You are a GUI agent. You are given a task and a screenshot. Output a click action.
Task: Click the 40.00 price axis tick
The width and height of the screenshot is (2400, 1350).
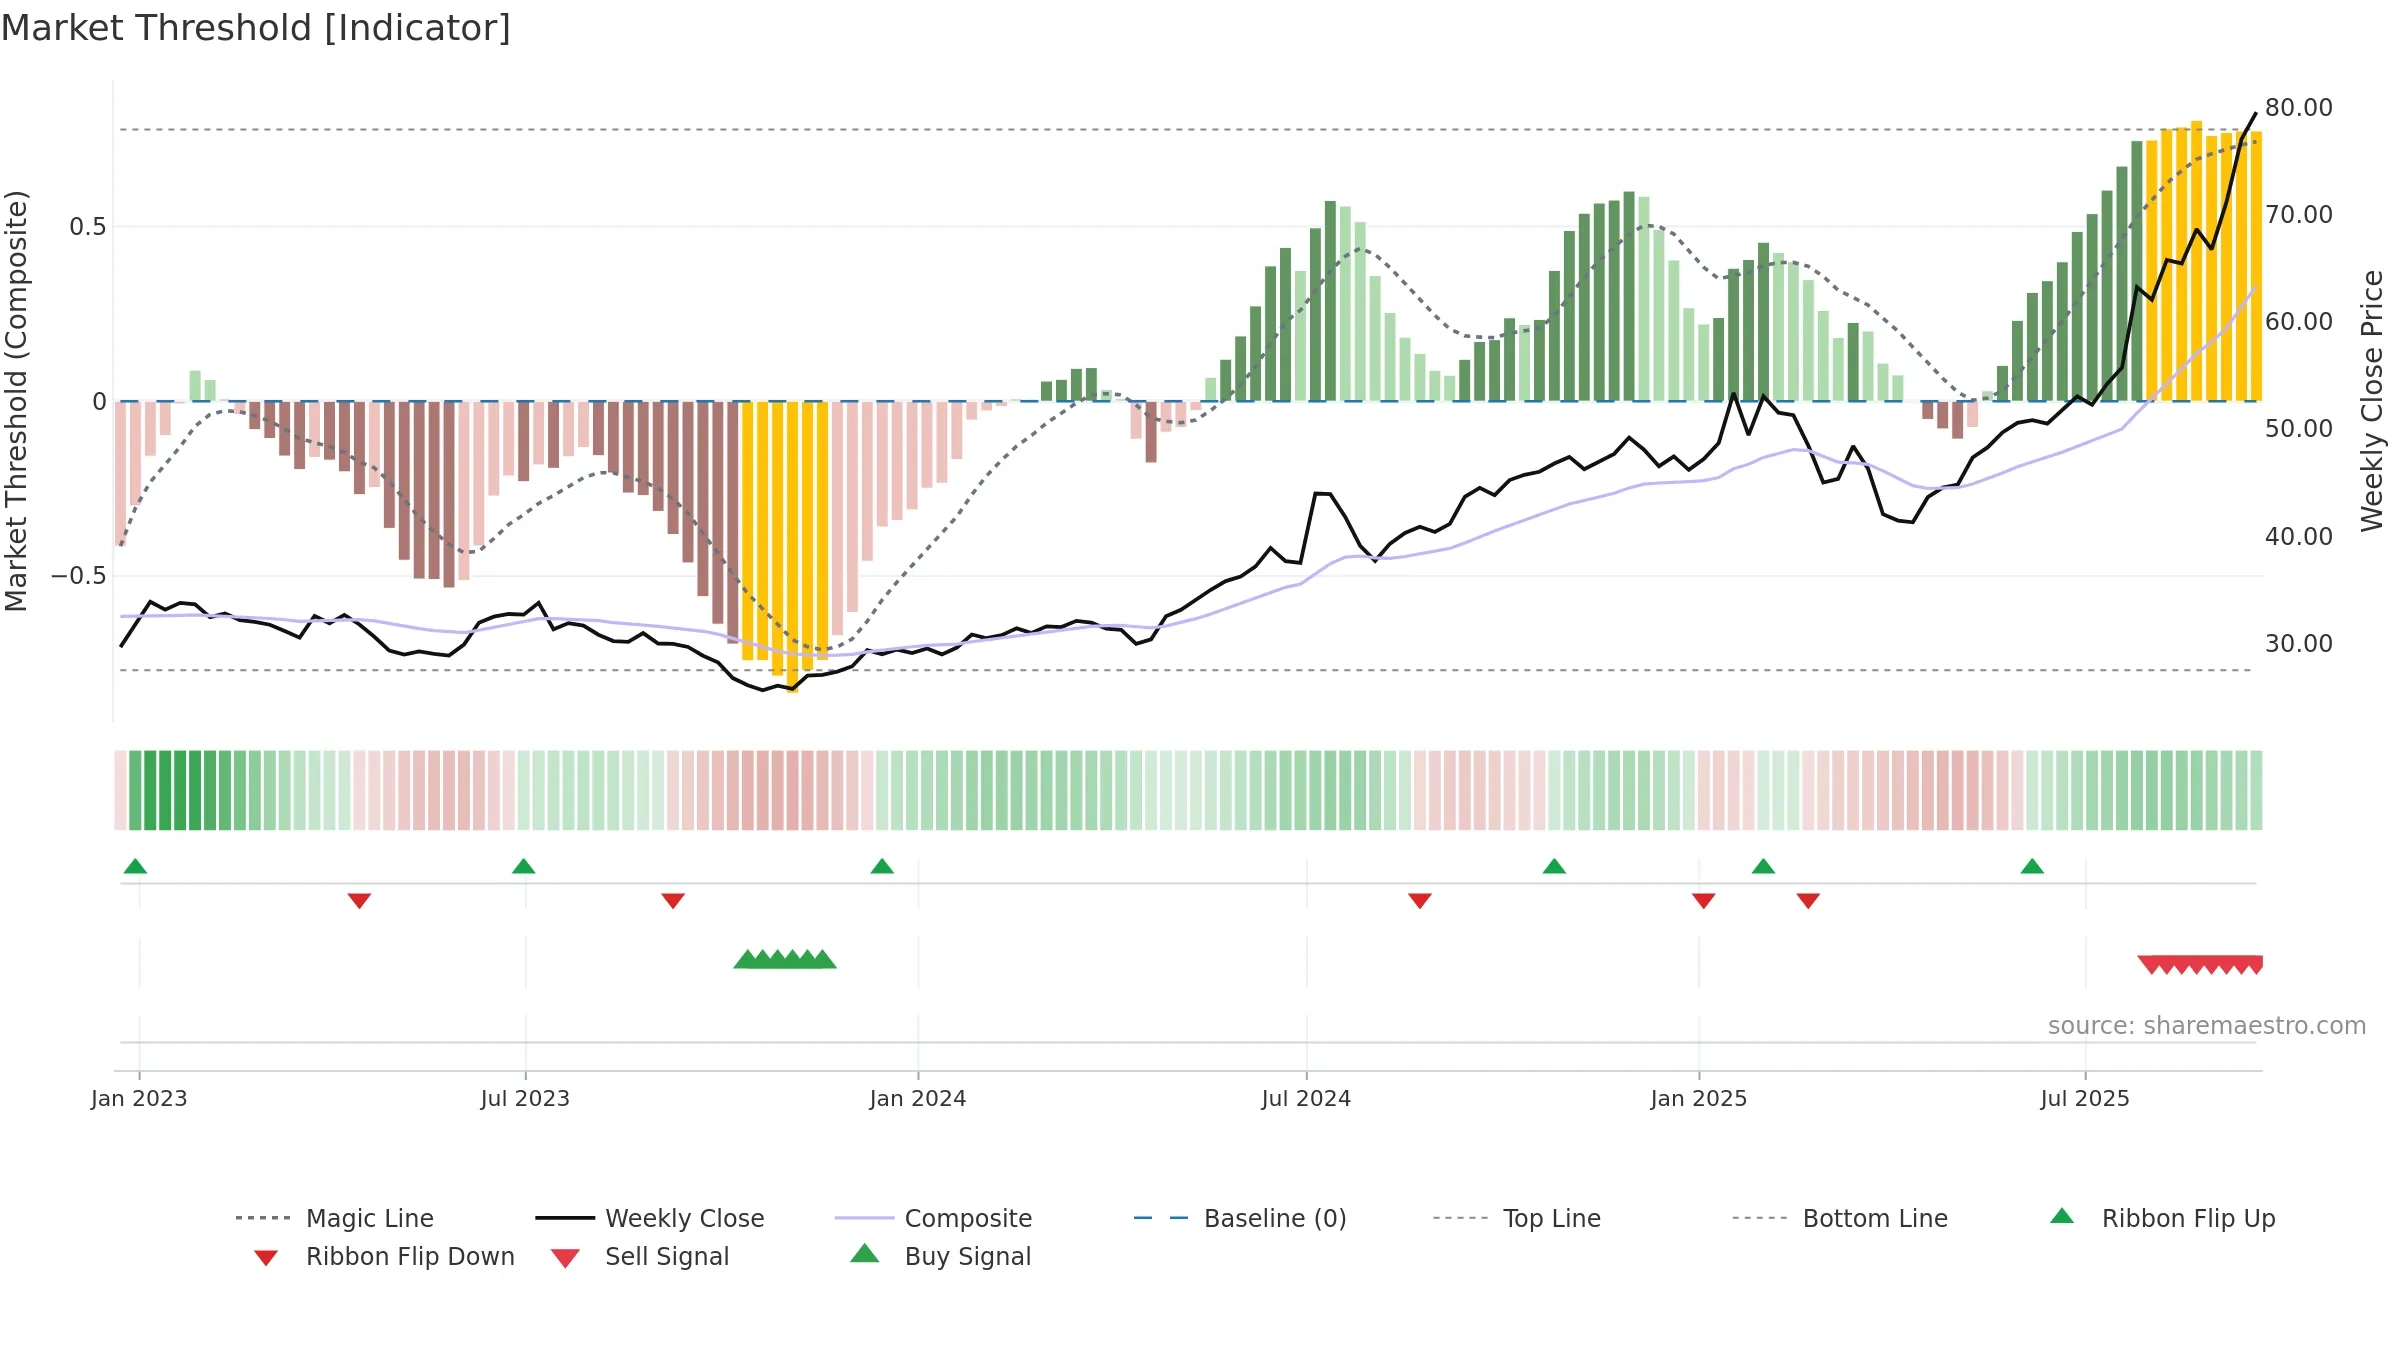pos(2299,536)
